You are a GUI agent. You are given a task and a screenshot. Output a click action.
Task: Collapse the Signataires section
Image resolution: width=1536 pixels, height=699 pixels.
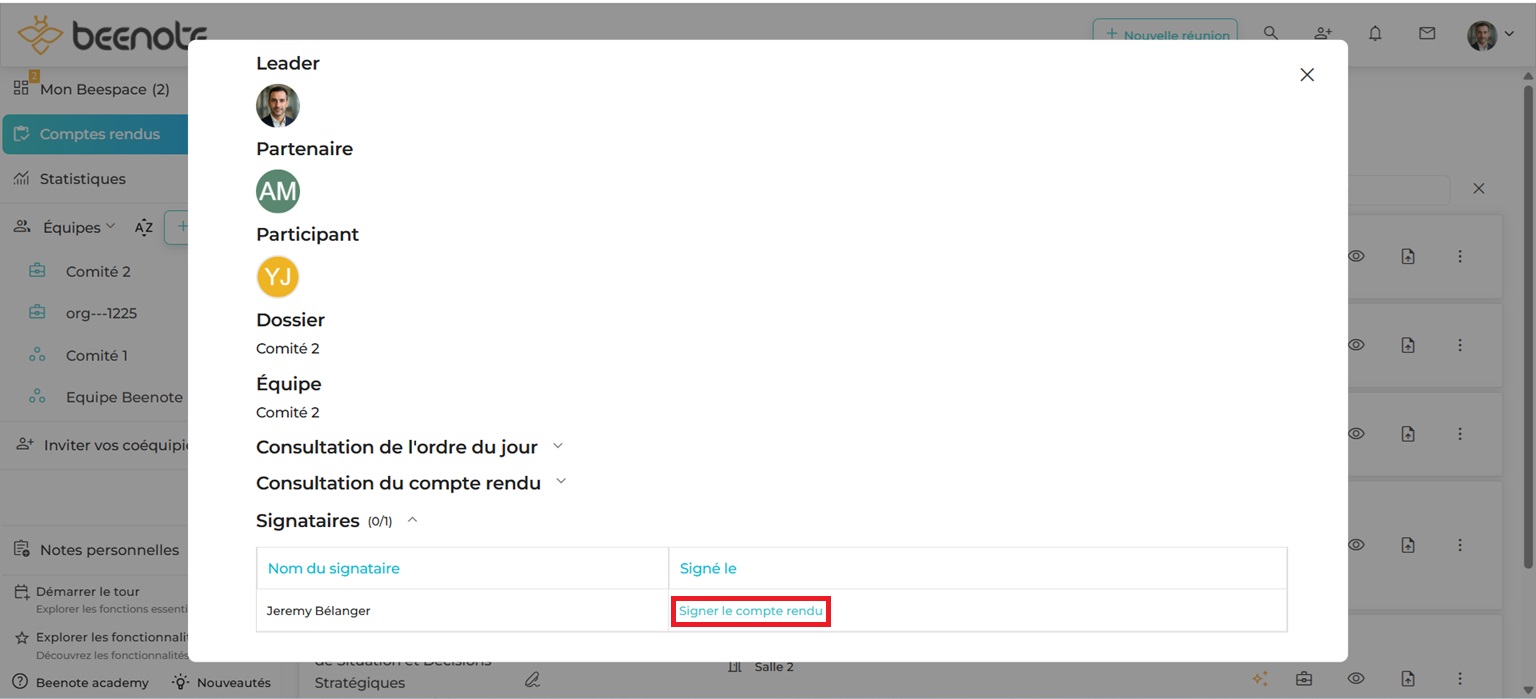[x=412, y=520]
